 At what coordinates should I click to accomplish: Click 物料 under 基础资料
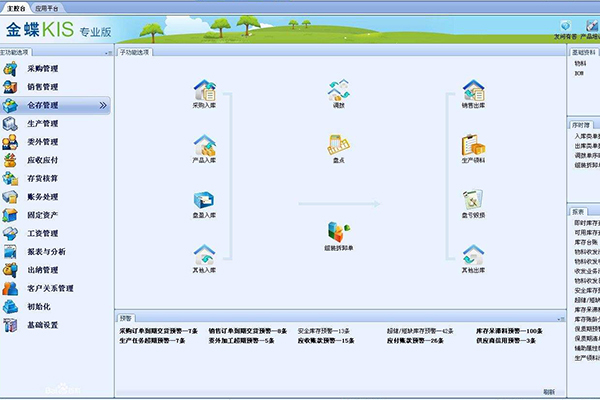pos(580,63)
